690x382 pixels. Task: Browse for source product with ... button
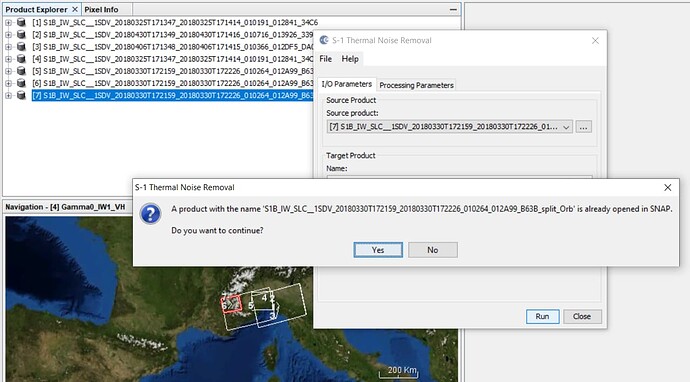584,127
